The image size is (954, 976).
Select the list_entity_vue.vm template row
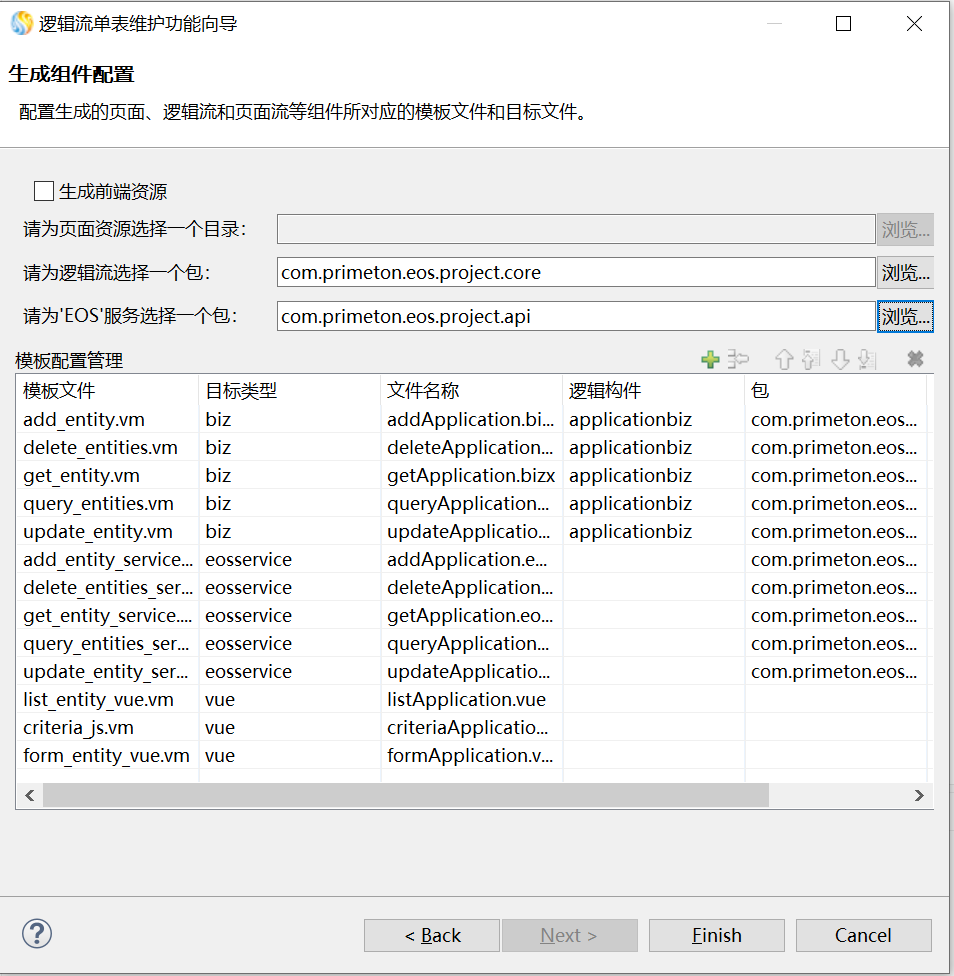coord(98,700)
